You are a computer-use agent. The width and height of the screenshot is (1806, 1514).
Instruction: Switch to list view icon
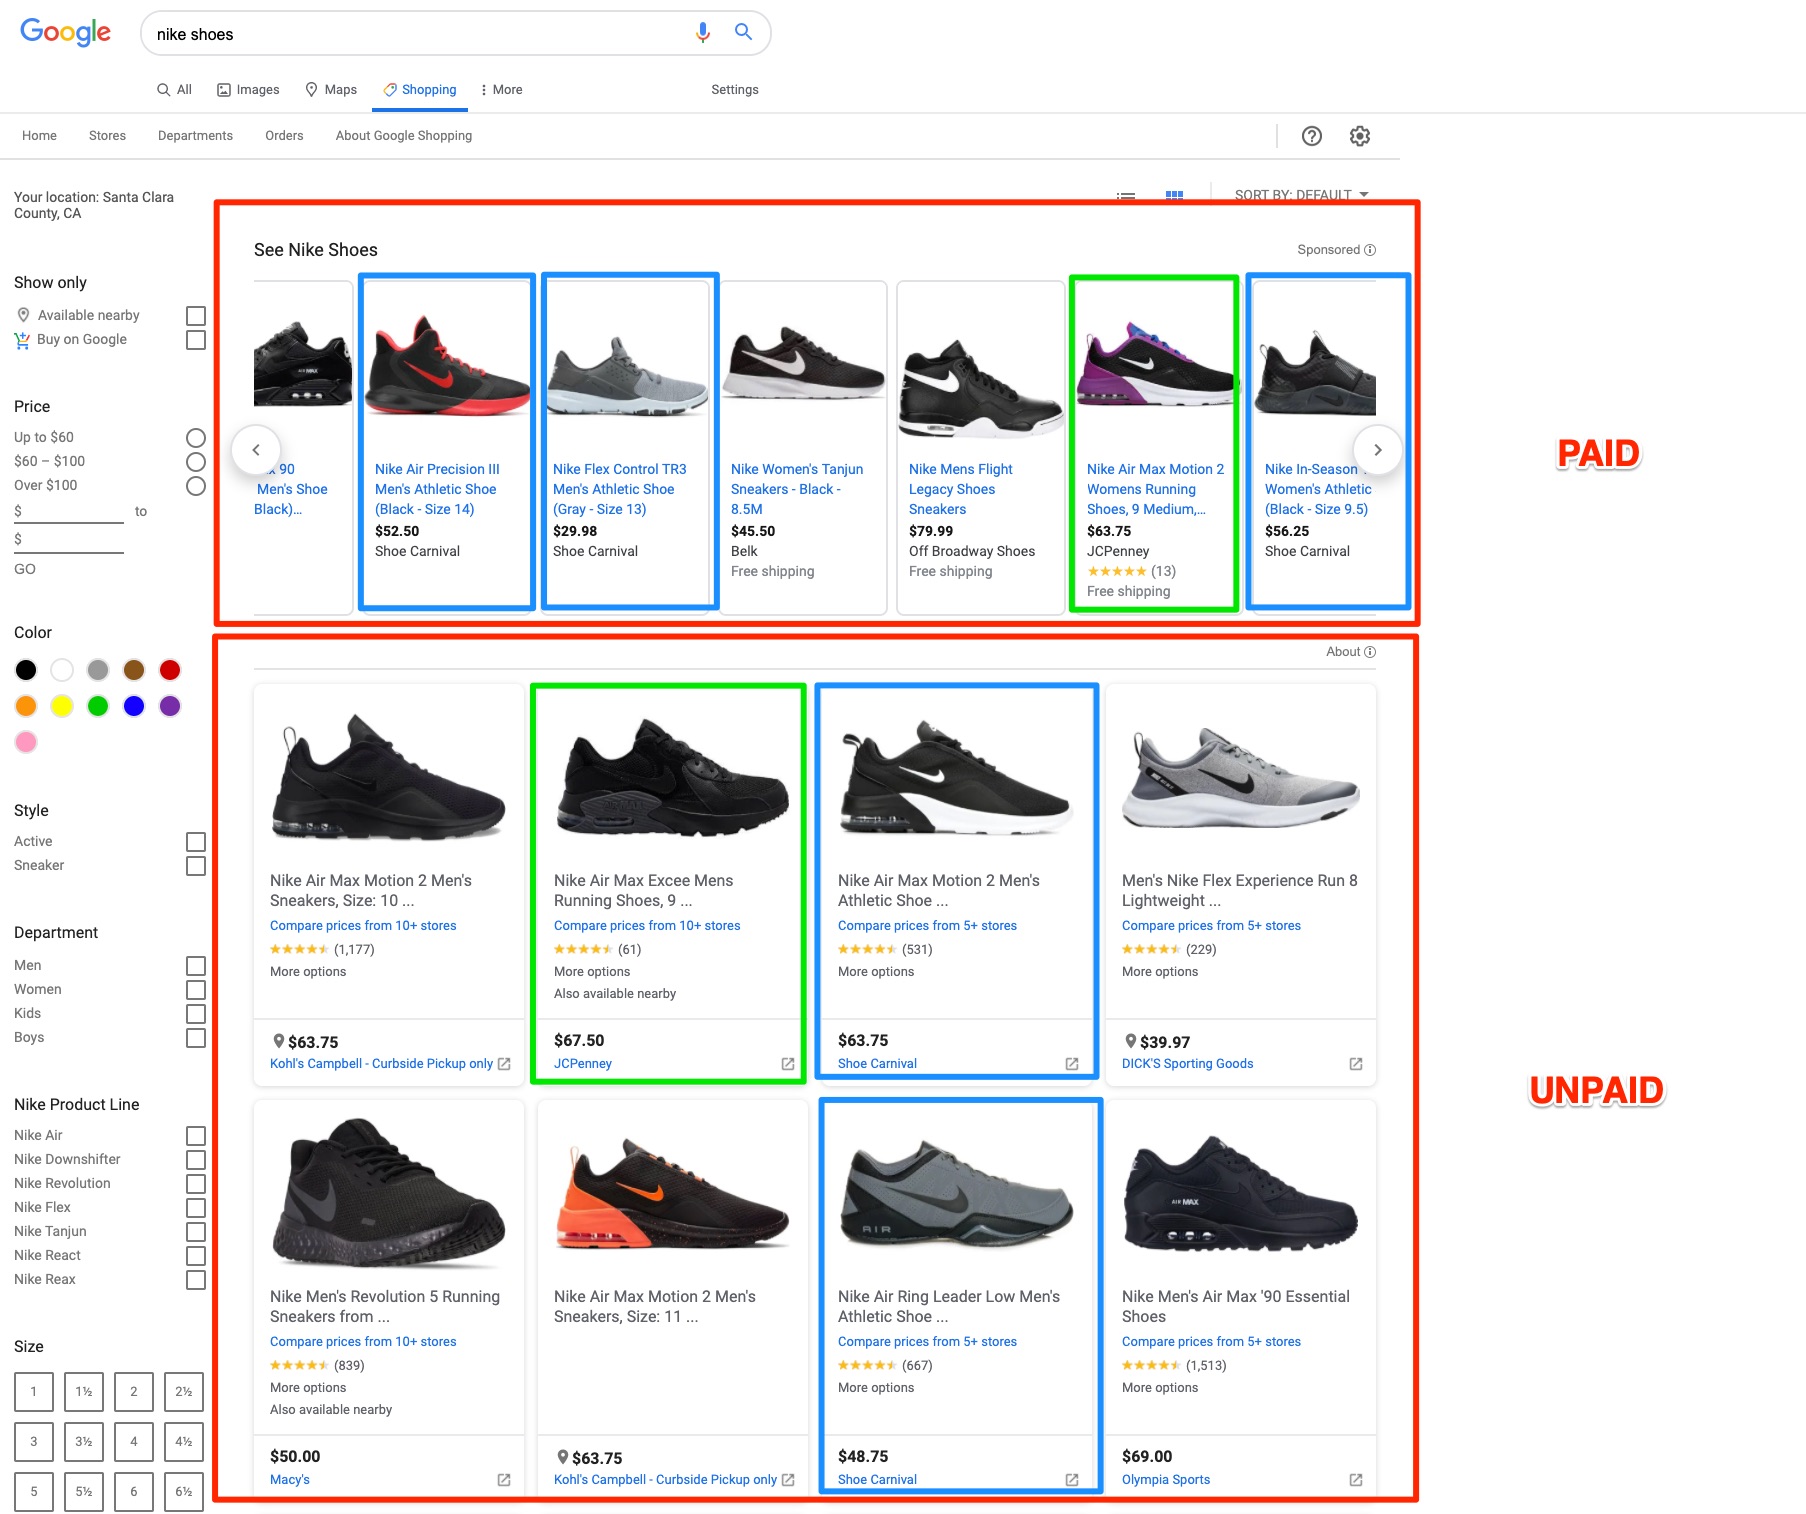[1126, 195]
